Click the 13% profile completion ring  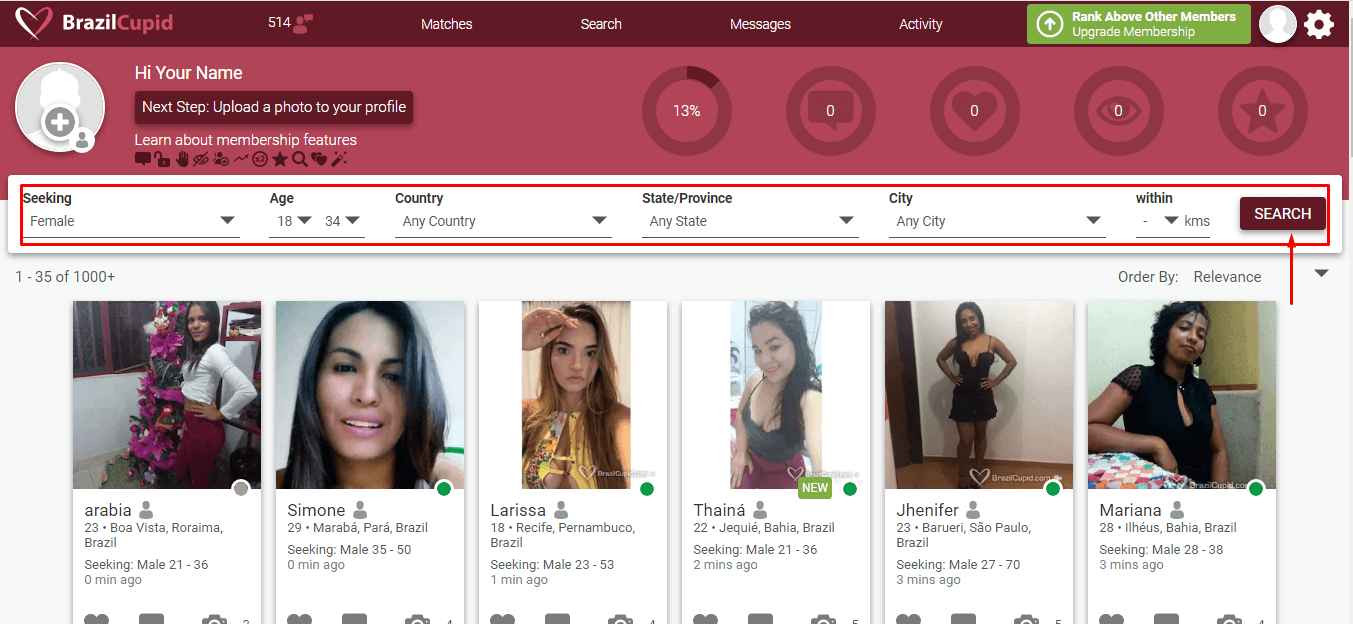click(x=686, y=111)
